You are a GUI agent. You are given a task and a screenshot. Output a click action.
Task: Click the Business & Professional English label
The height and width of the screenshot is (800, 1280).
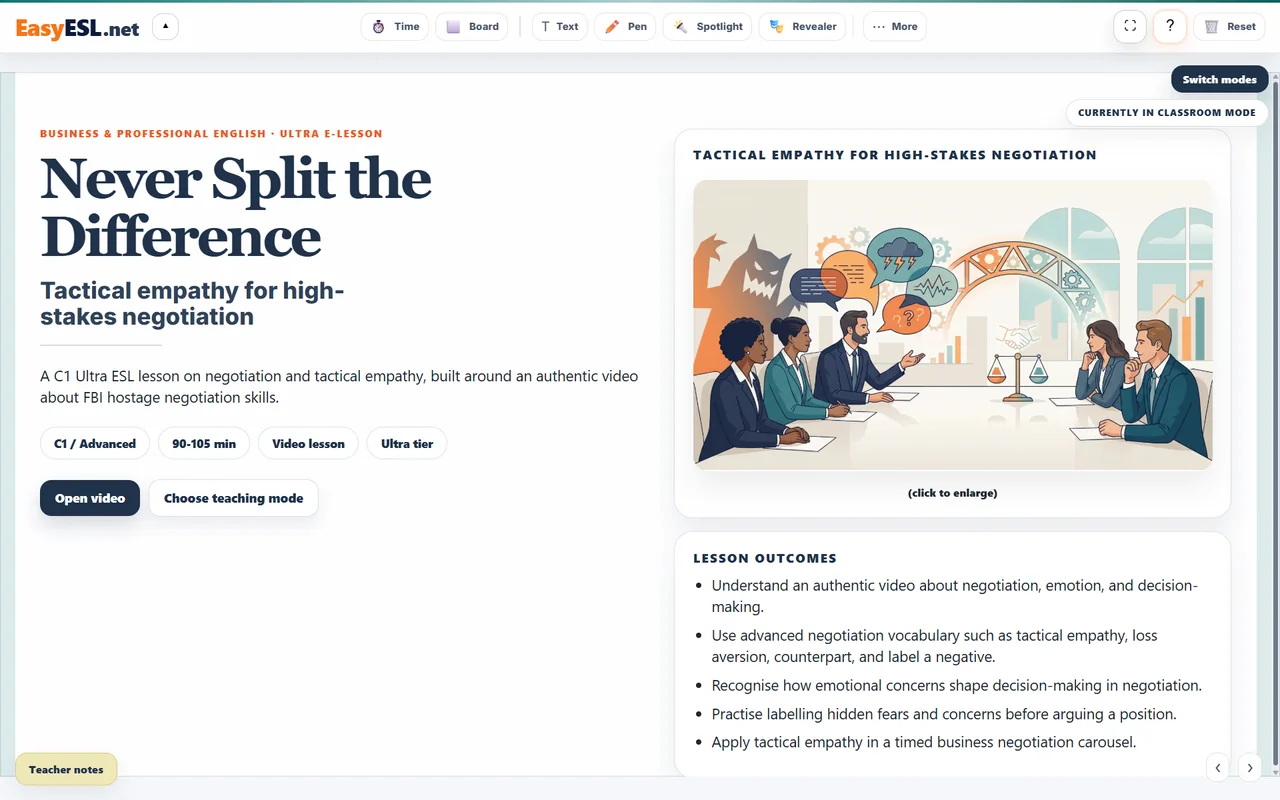click(153, 134)
